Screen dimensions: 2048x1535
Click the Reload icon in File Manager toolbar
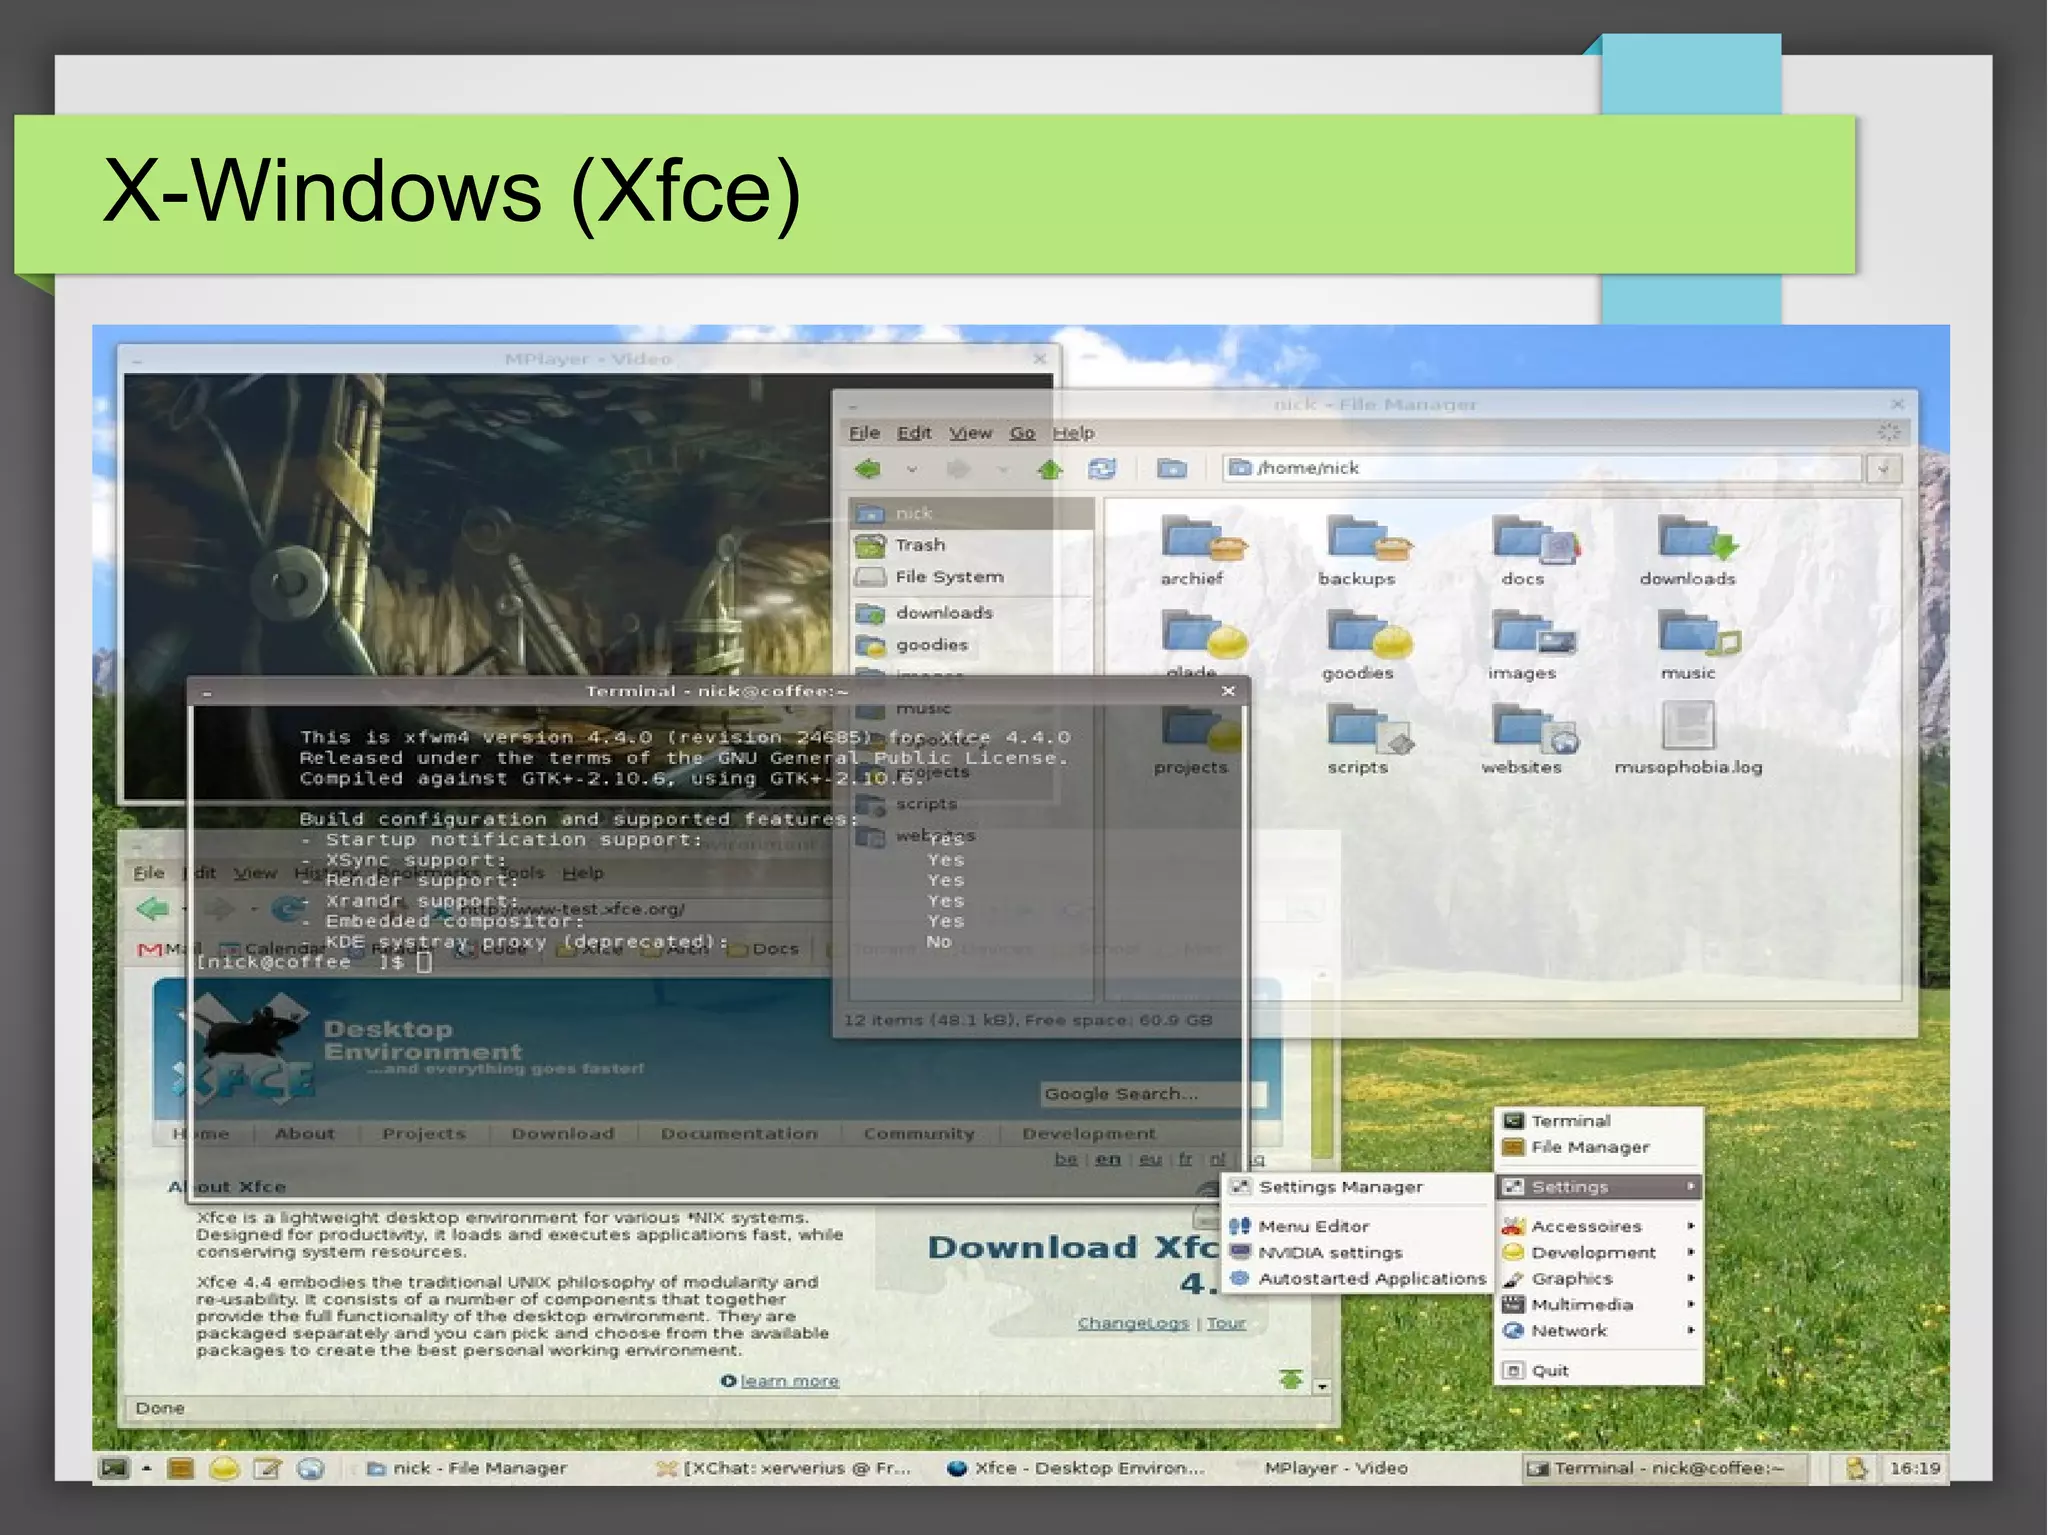[1102, 468]
